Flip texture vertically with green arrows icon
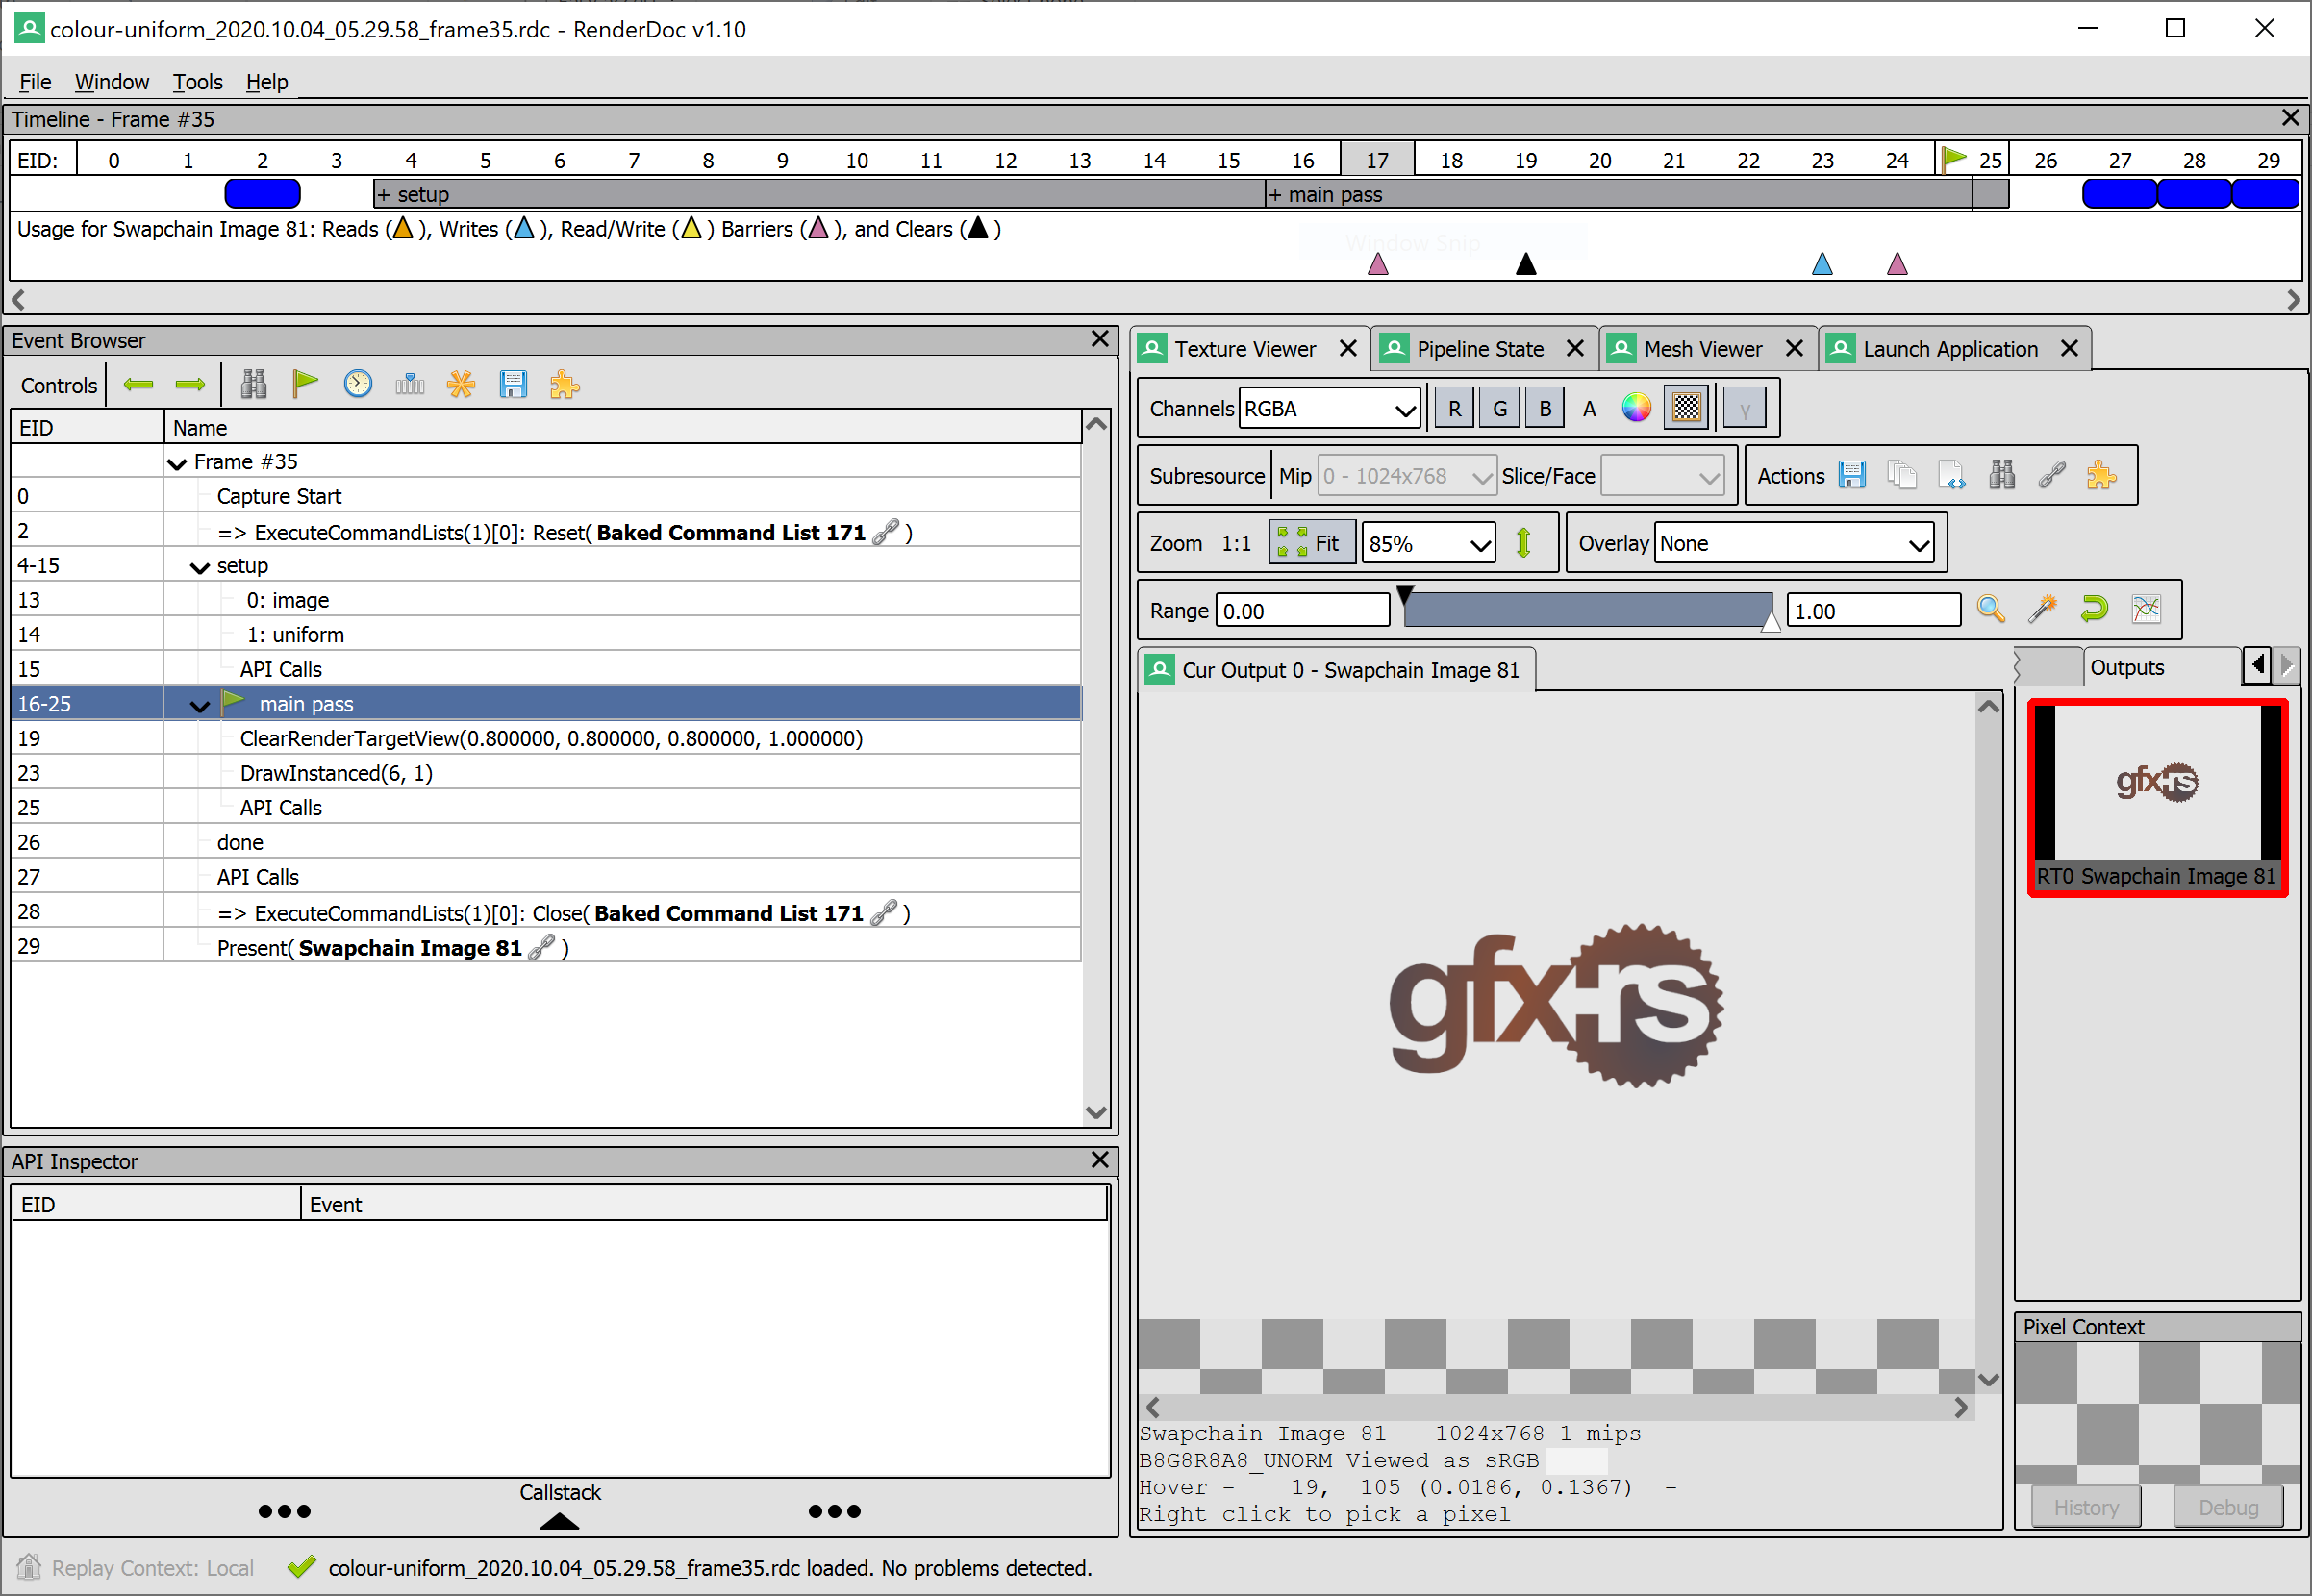 point(1524,543)
